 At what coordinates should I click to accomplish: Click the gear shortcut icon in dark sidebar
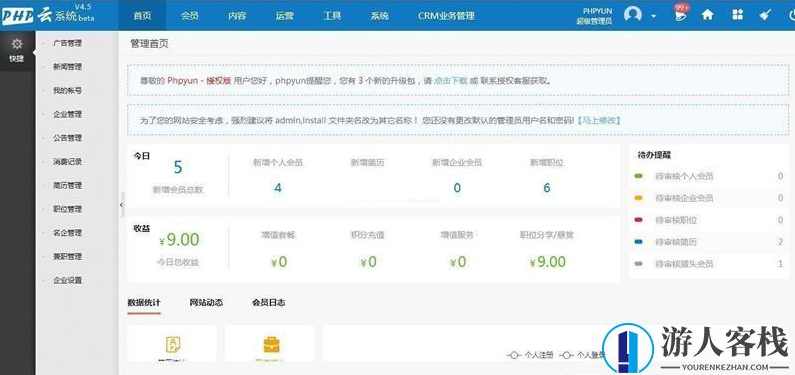17,44
